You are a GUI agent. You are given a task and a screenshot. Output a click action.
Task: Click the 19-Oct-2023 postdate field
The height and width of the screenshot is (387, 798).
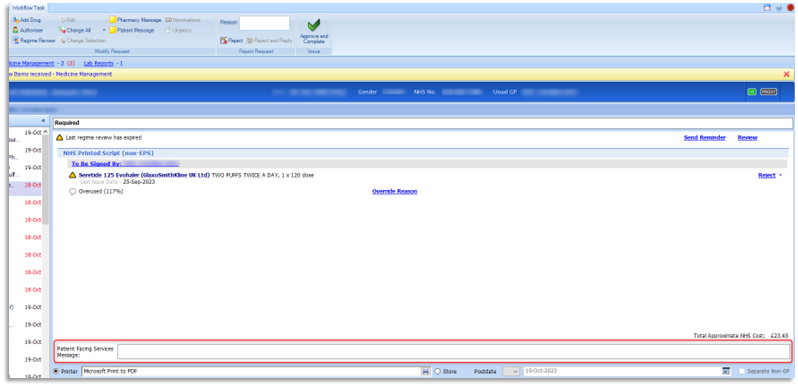622,372
